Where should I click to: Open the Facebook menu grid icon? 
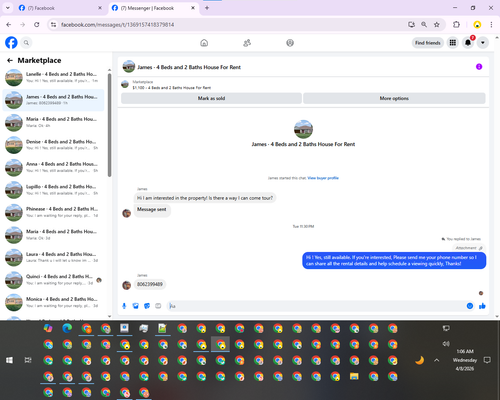pyautogui.click(x=453, y=43)
